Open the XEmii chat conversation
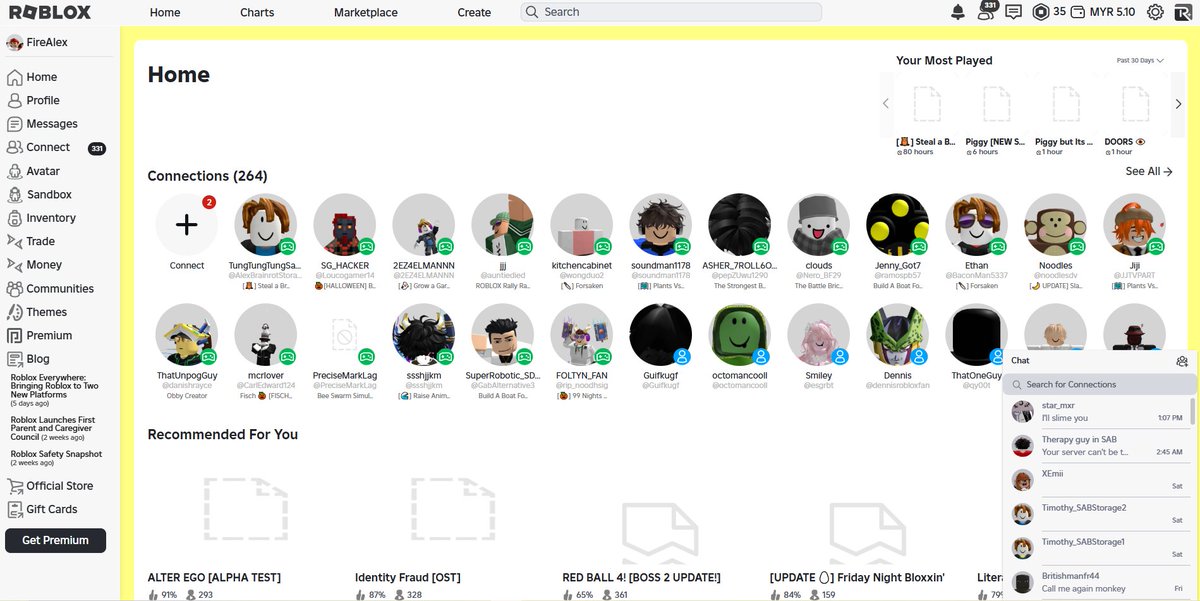 (x=1097, y=480)
